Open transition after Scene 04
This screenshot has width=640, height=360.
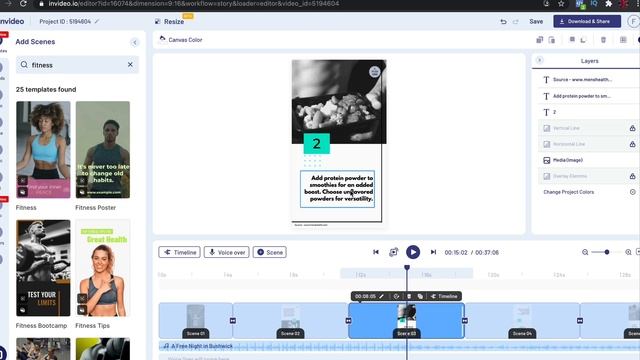click(580, 321)
